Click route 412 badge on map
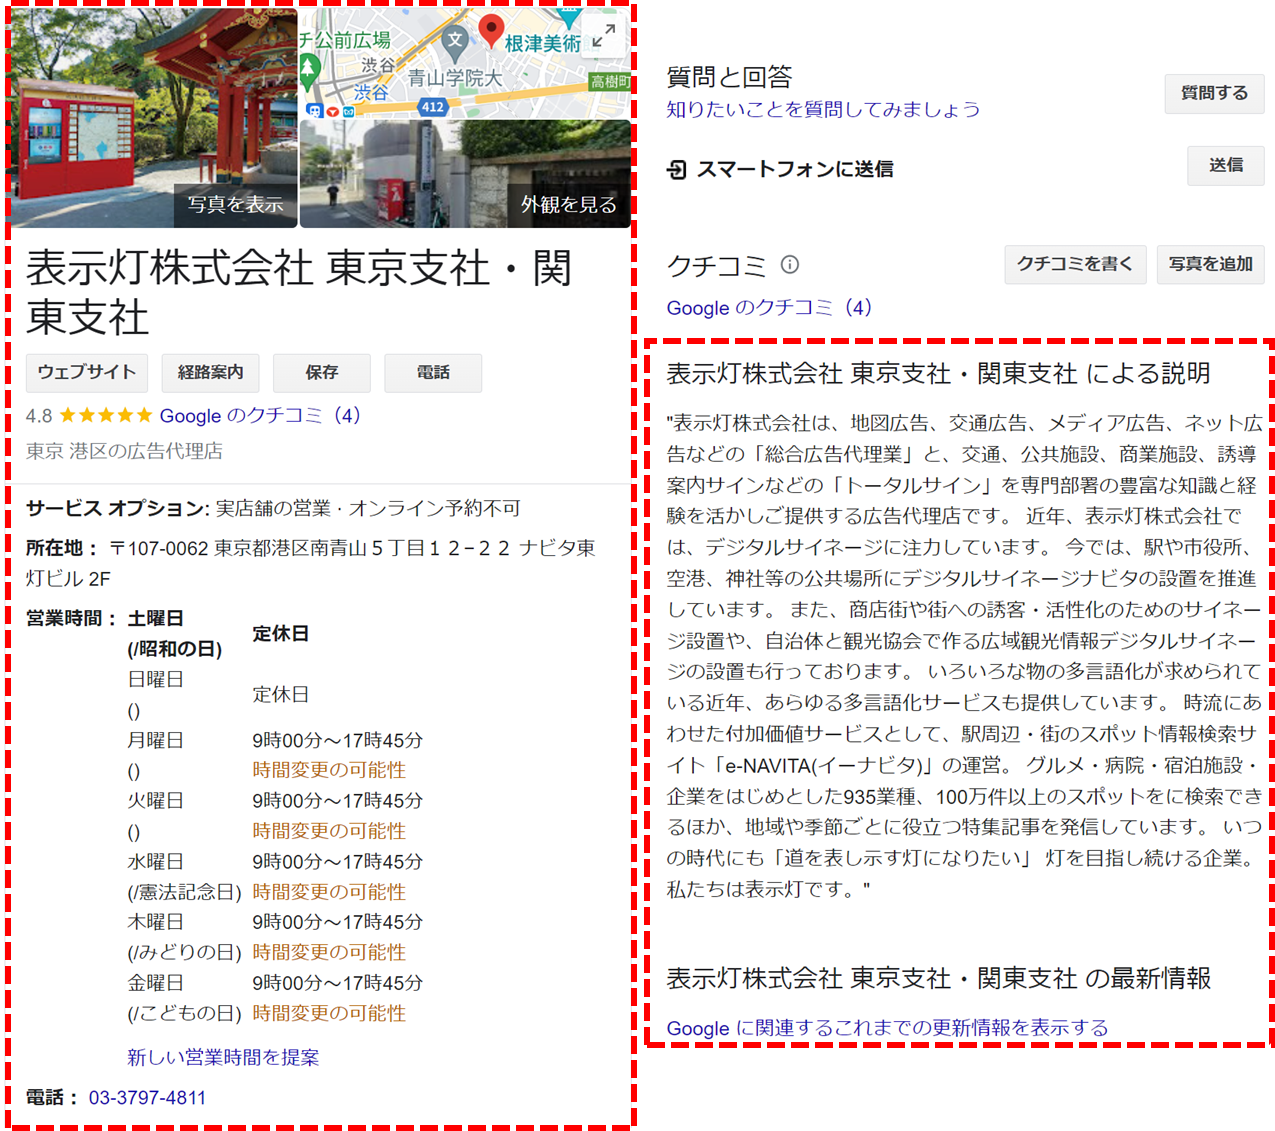1275x1131 pixels. 432,107
